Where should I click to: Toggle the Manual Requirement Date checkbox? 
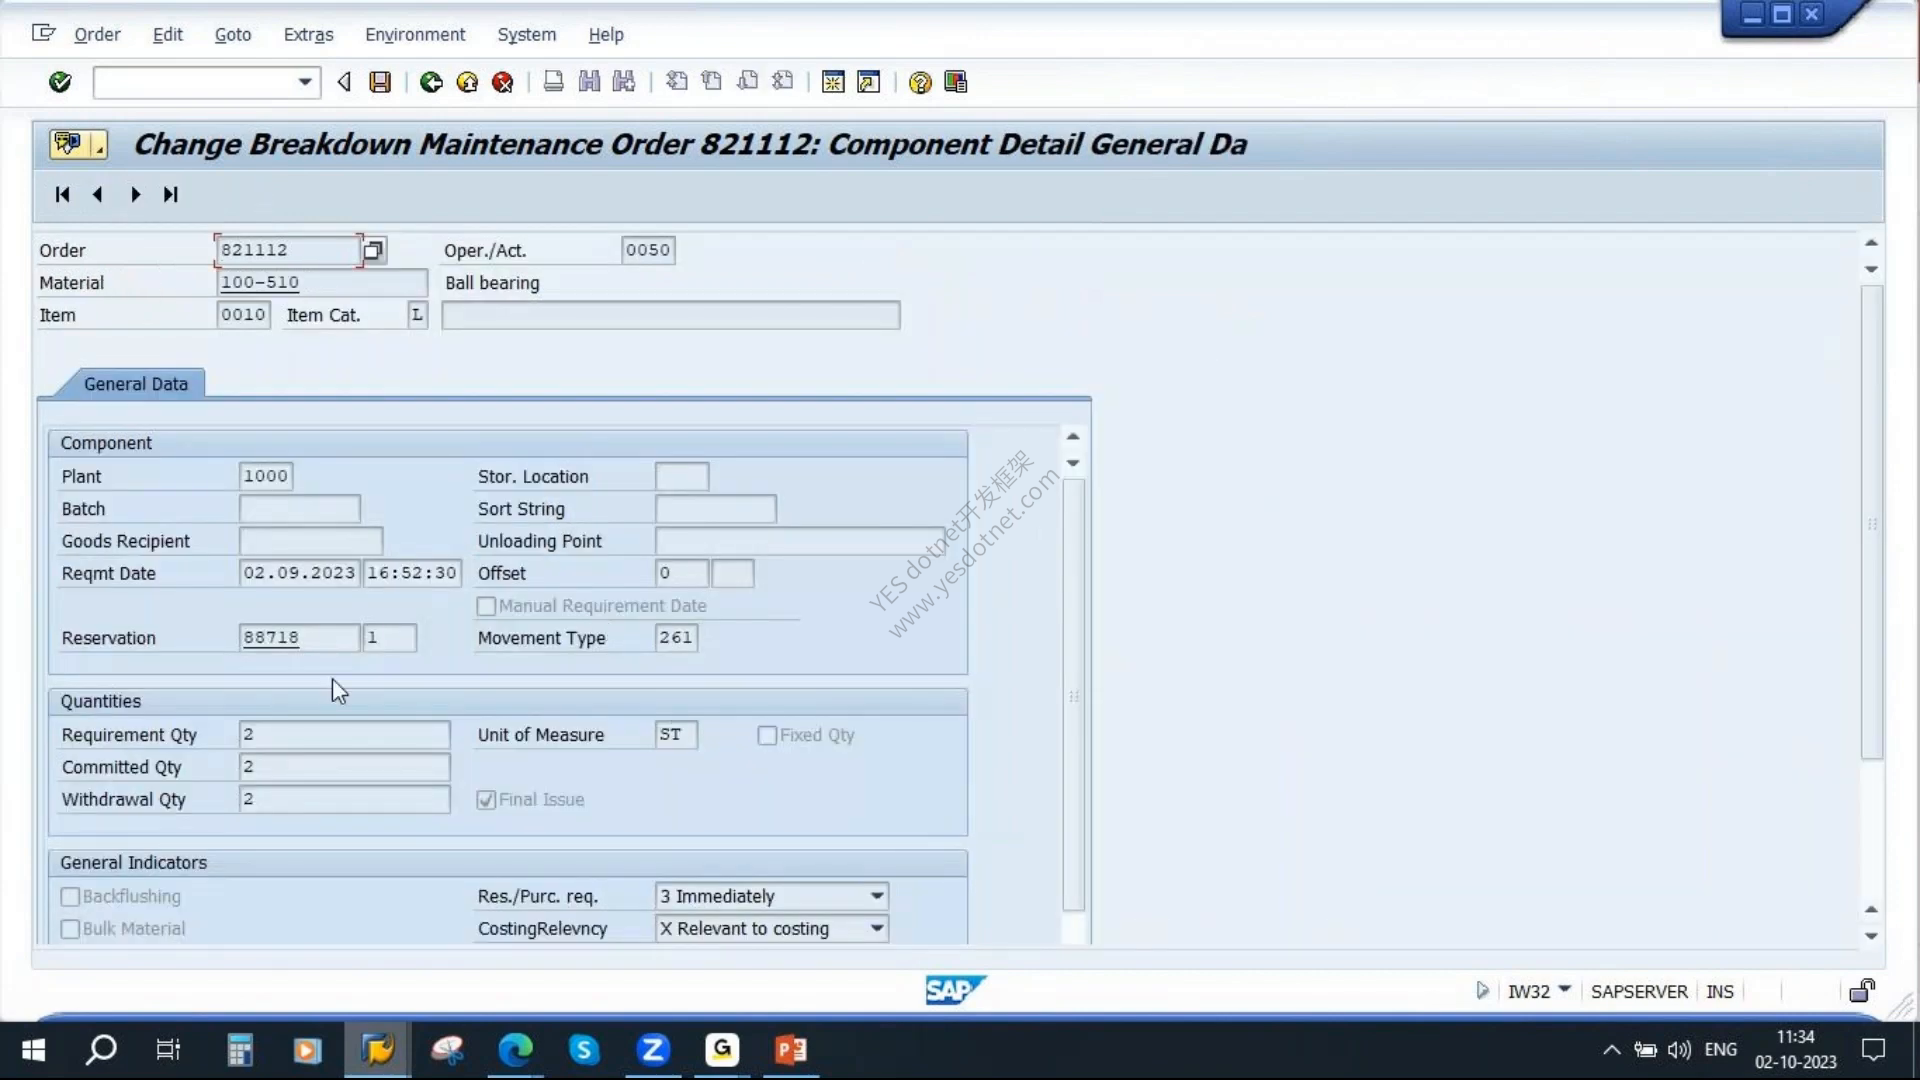[487, 606]
